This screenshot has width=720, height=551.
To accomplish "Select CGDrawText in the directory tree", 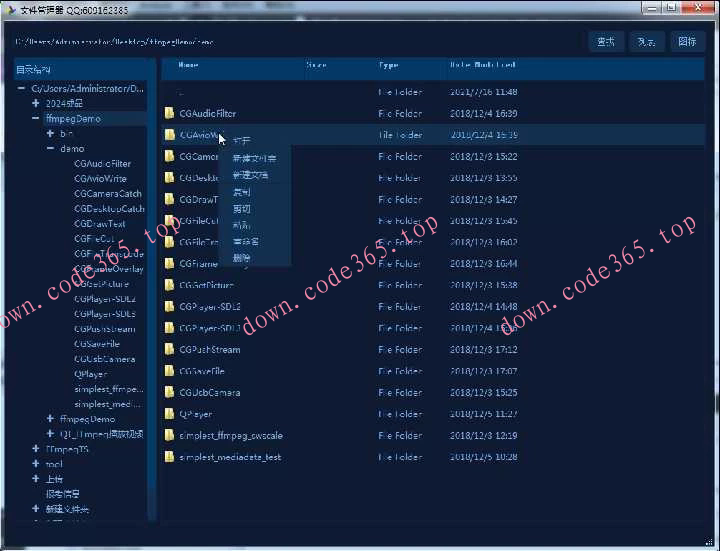I will click(x=99, y=224).
